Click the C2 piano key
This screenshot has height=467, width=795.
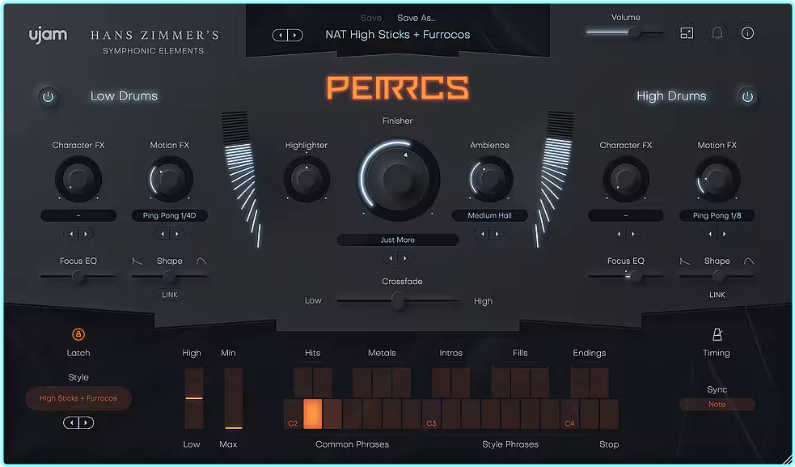click(293, 414)
